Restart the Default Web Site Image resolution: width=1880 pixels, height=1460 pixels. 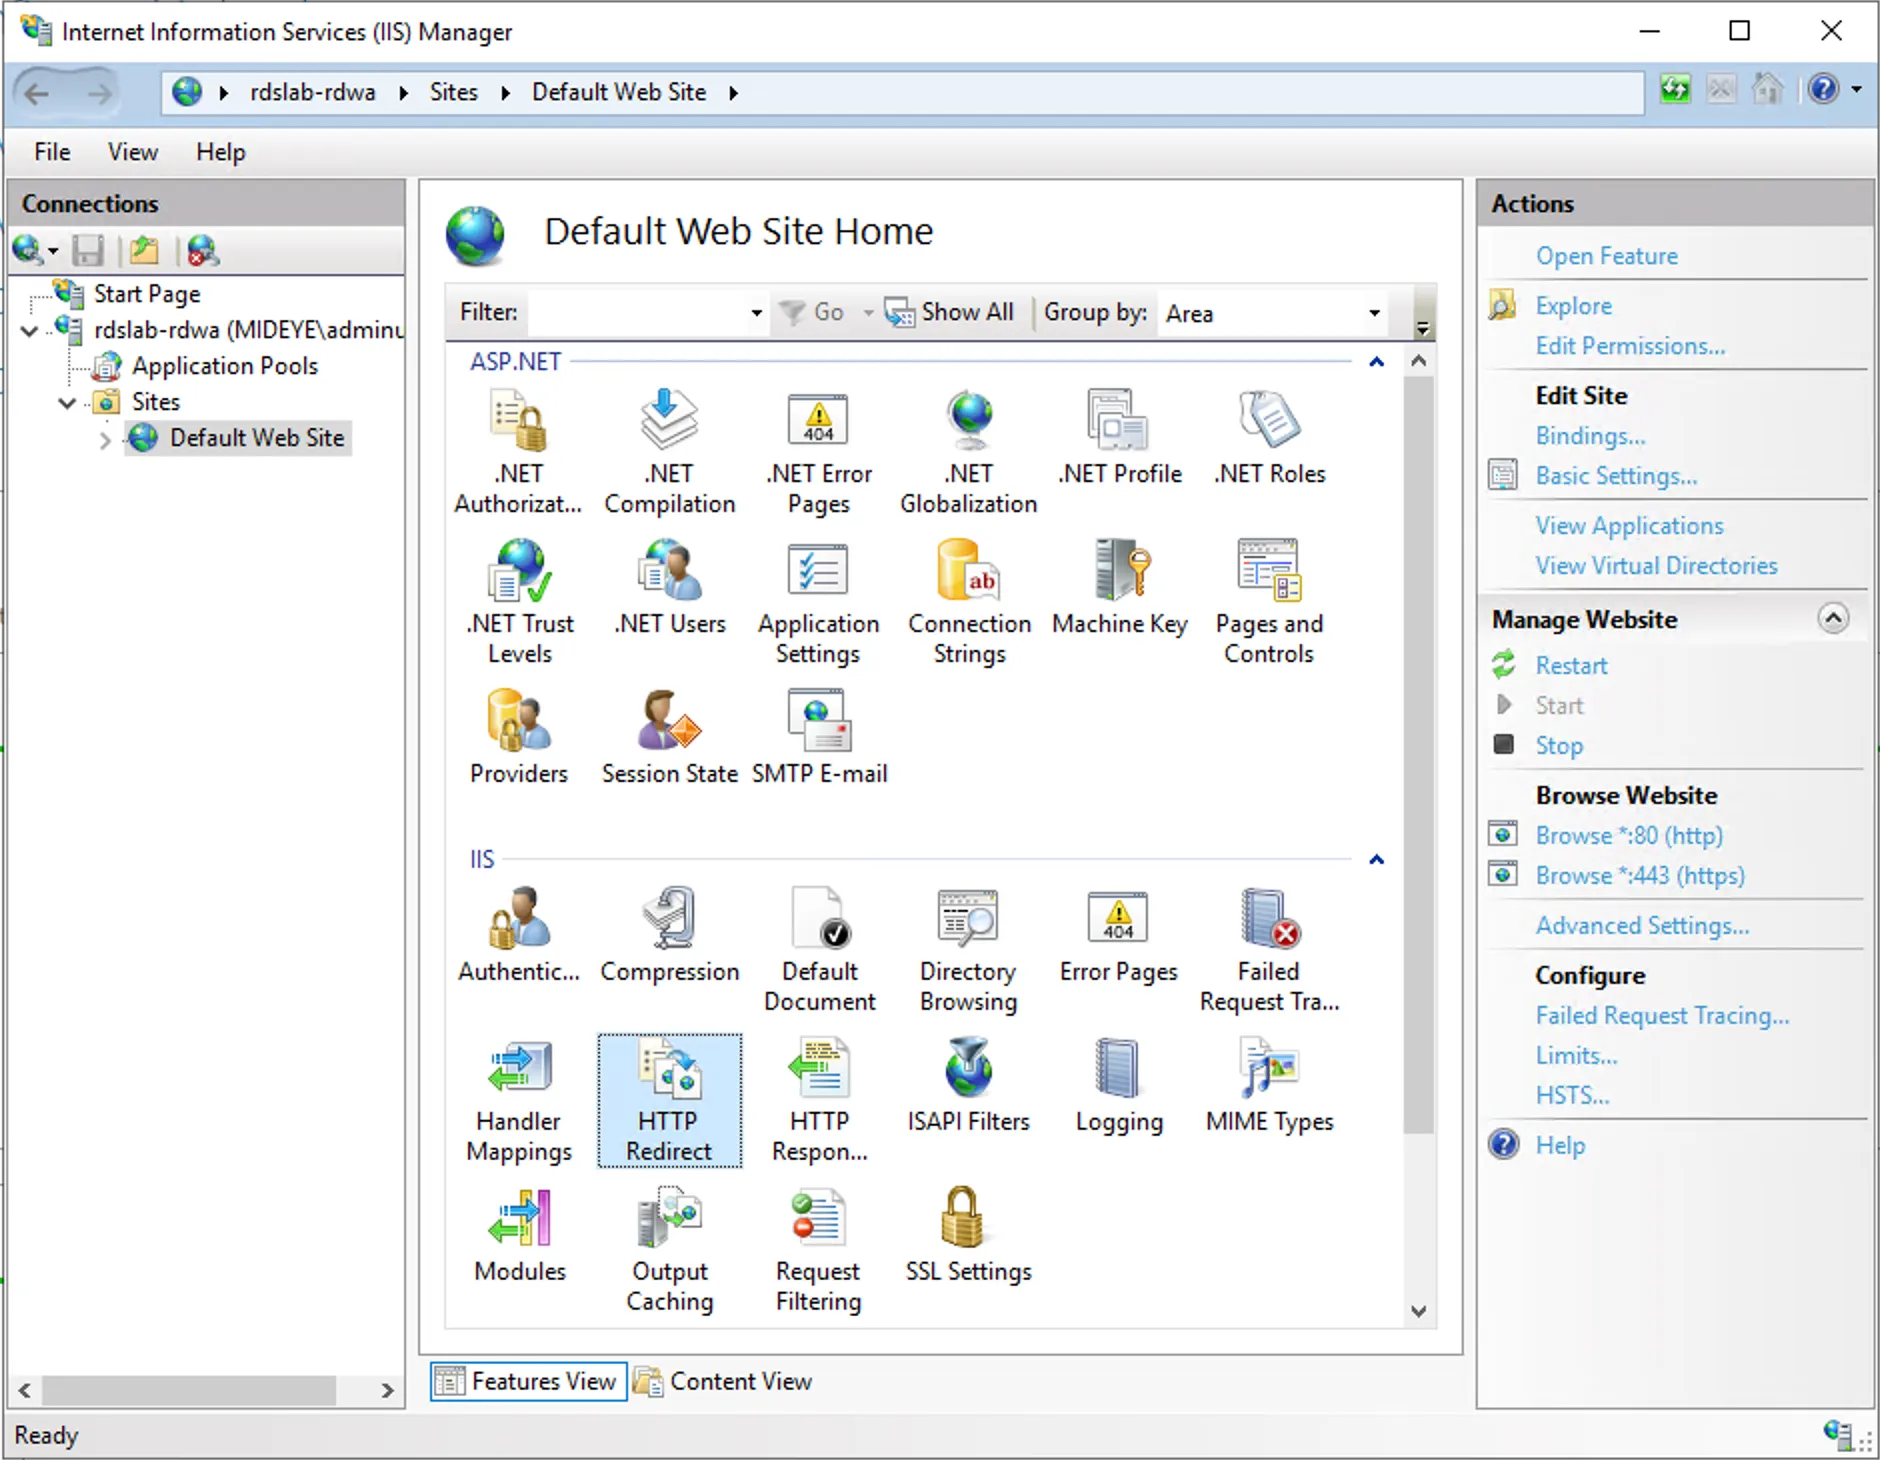click(x=1572, y=665)
